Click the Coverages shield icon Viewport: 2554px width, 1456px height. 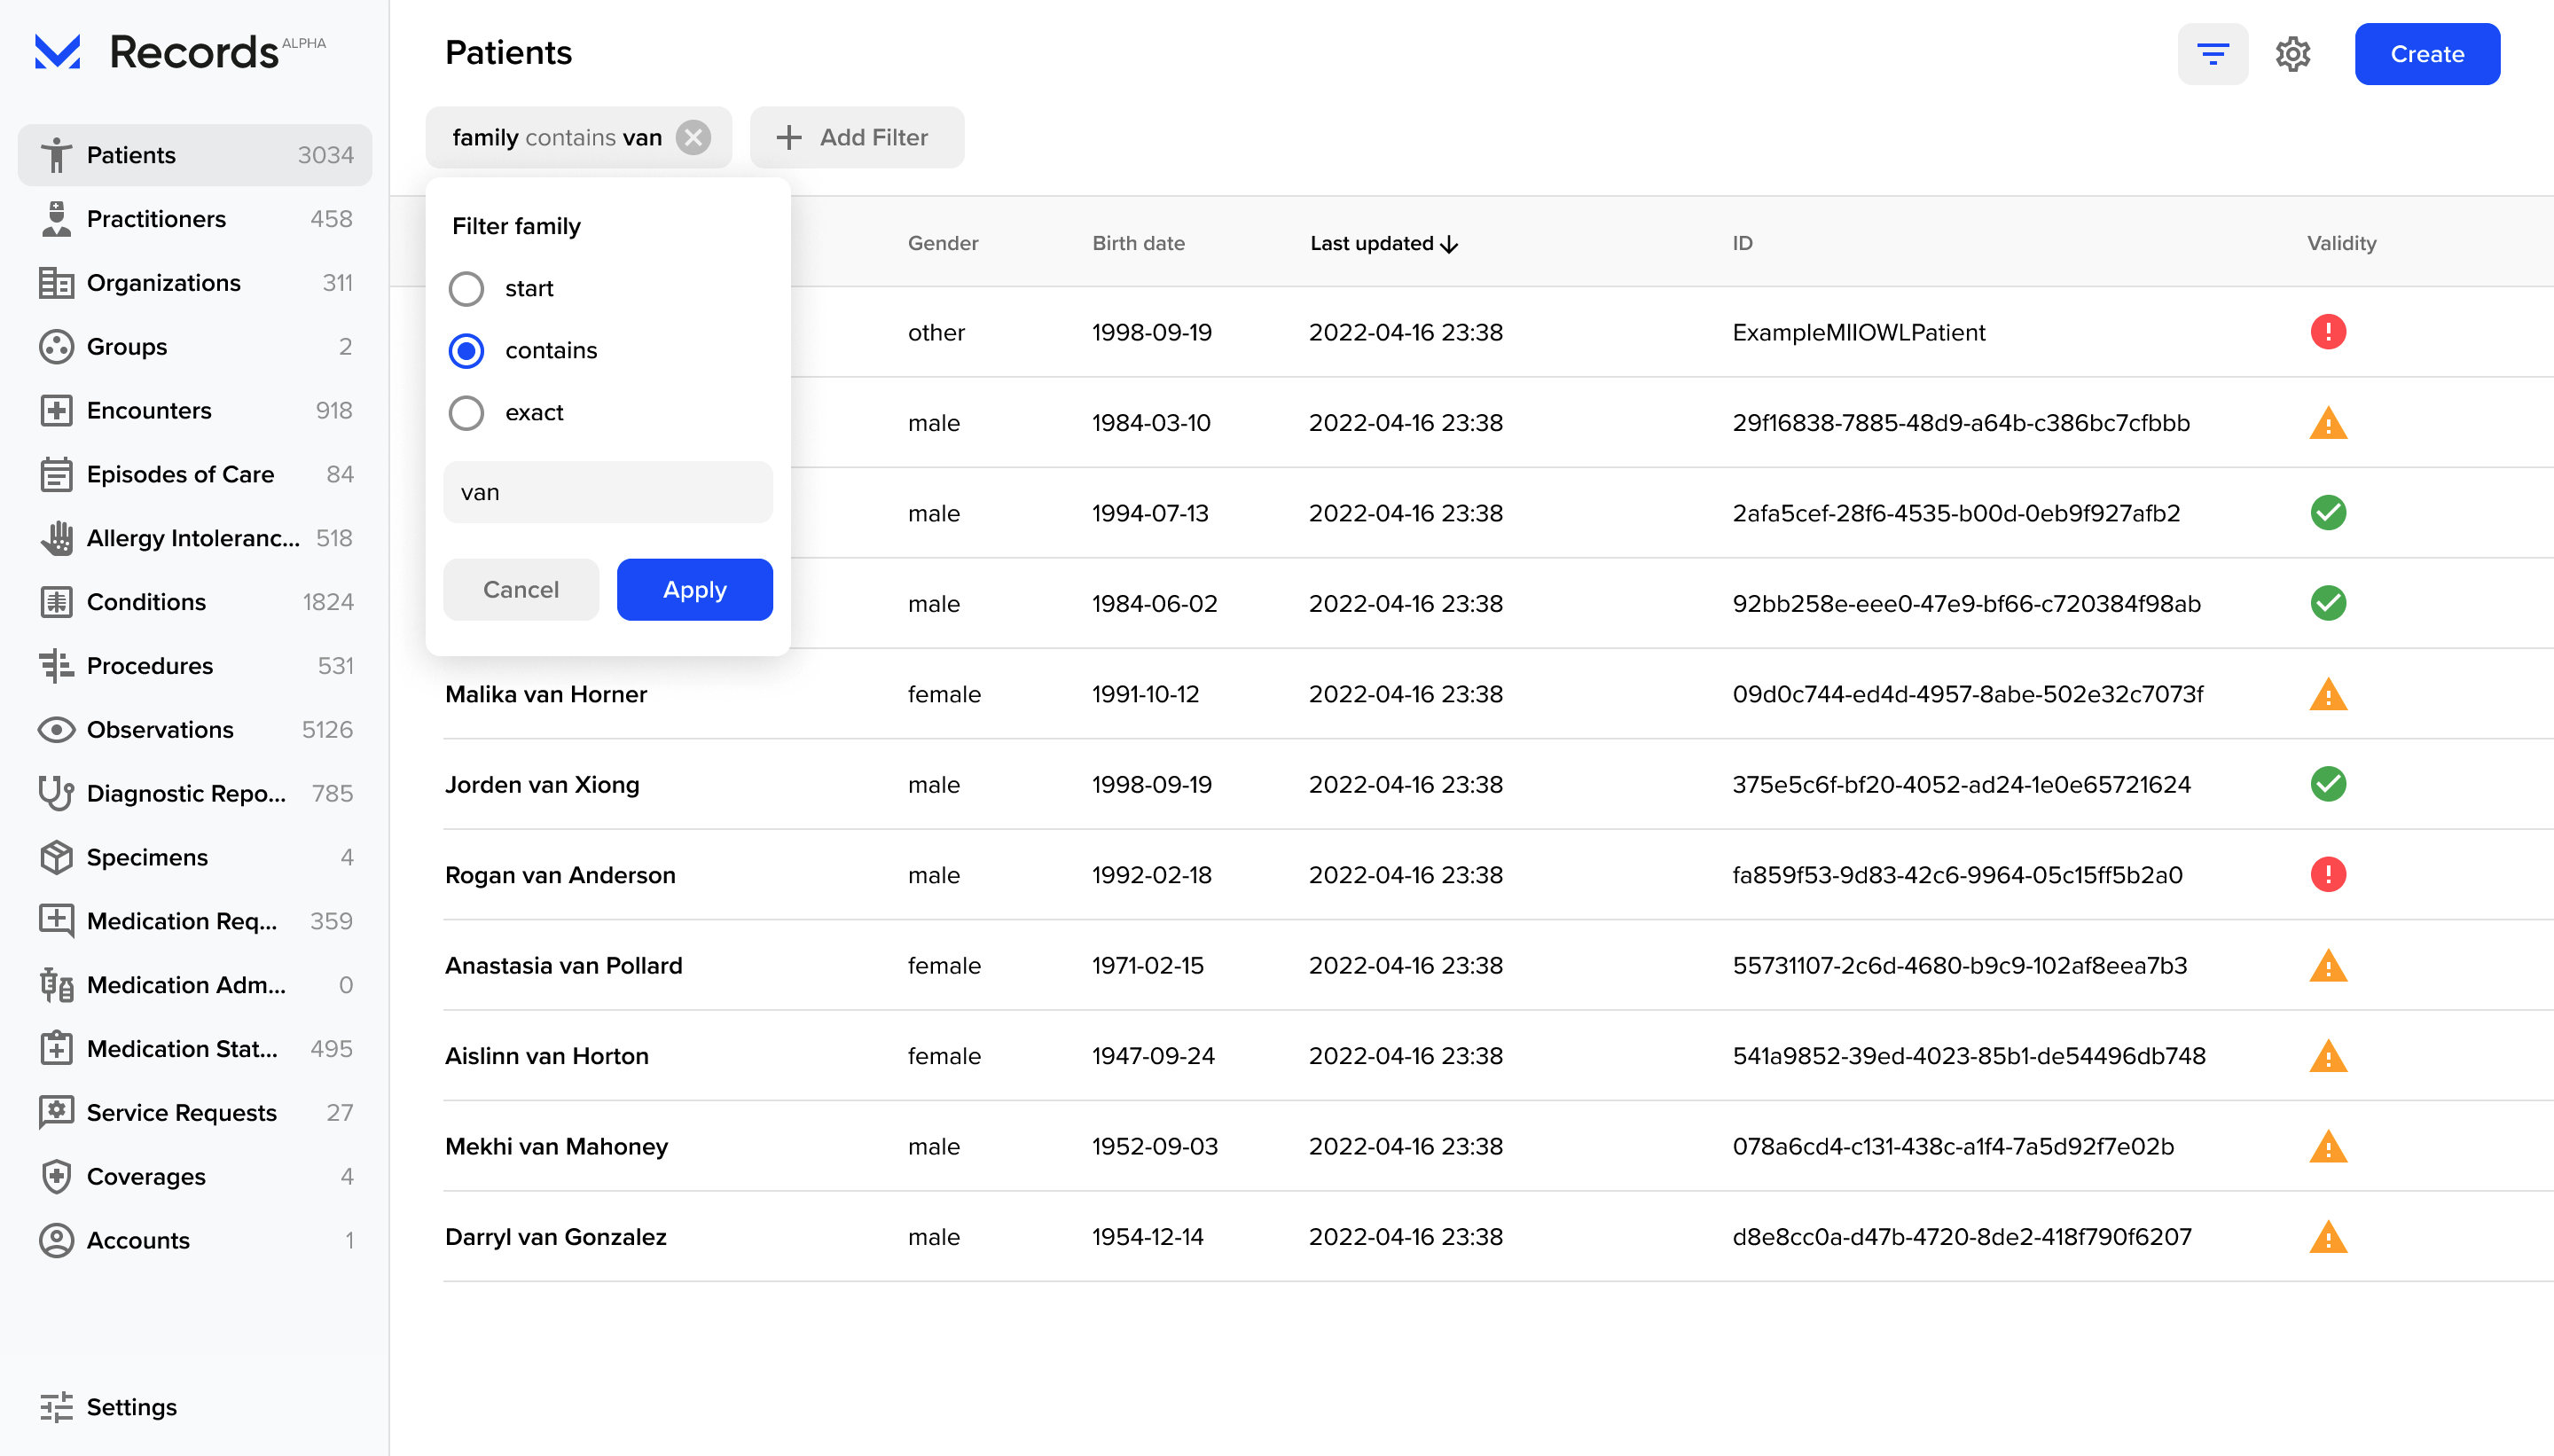57,1177
